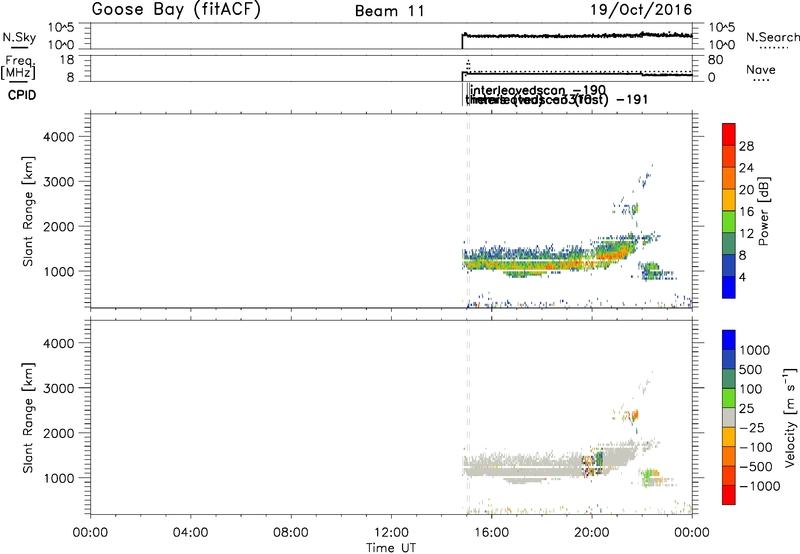Click the gray swatch on Velocity colorbar
This screenshot has width=800, height=554.
(729, 418)
